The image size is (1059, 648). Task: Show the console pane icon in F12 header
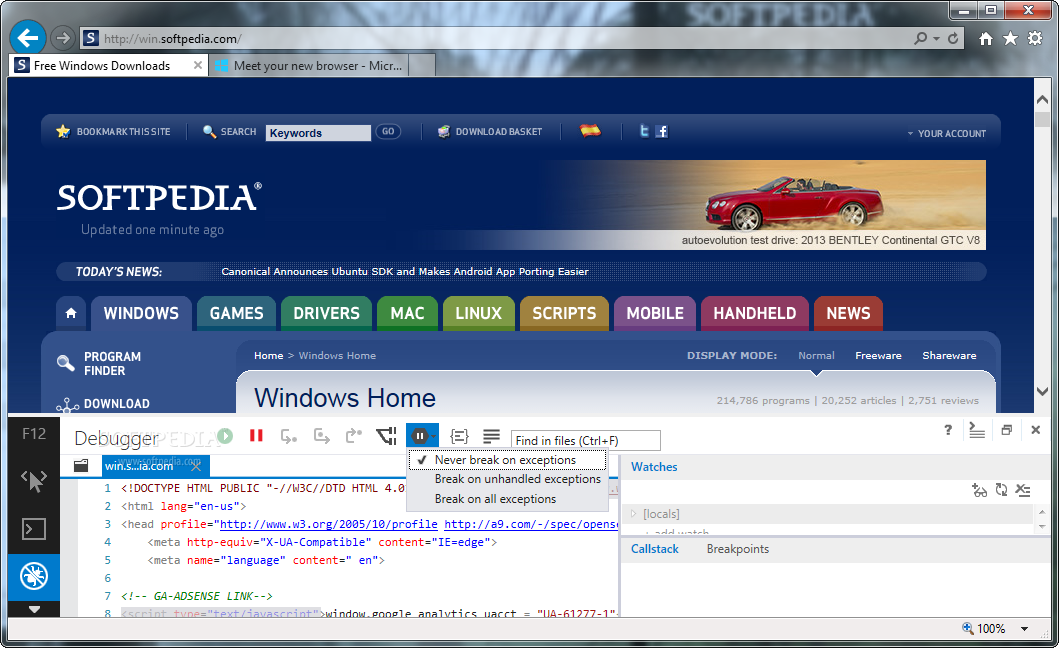[977, 430]
